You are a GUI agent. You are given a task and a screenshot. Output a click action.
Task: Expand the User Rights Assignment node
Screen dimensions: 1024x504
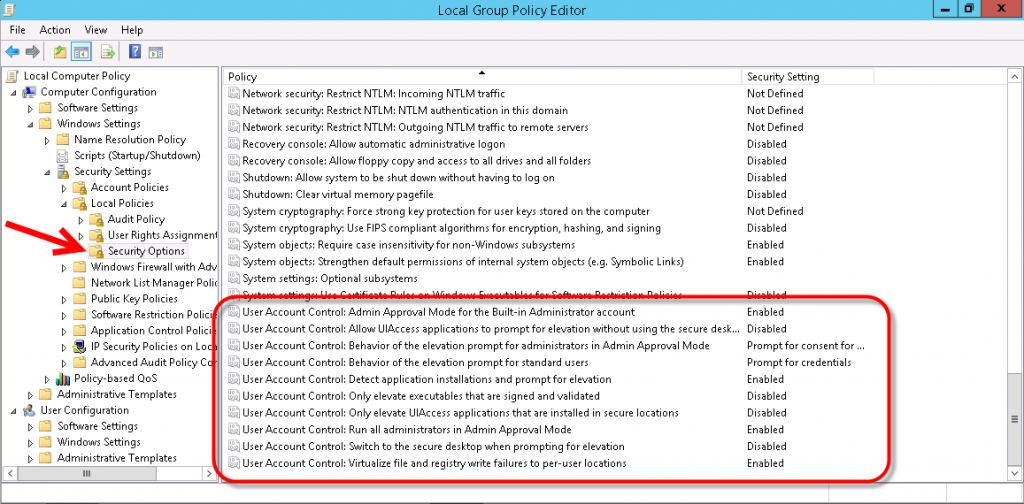tap(81, 235)
